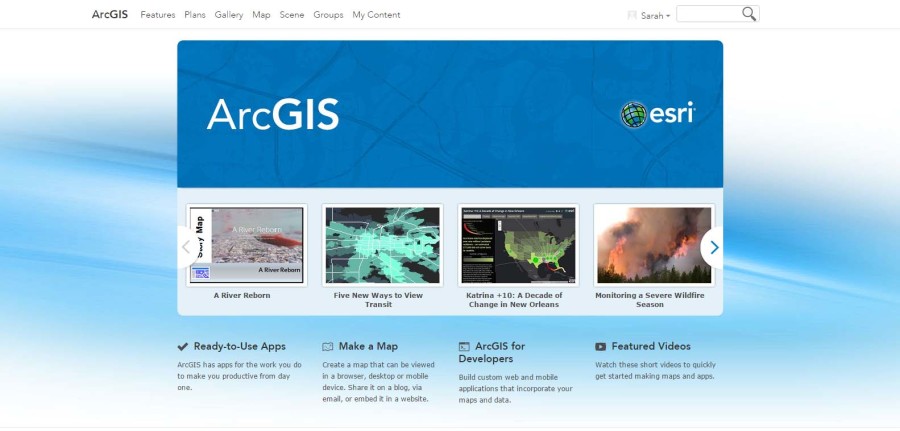Click the large ArcGIS banner title
Viewport: 900px width, 431px height.
click(x=273, y=114)
